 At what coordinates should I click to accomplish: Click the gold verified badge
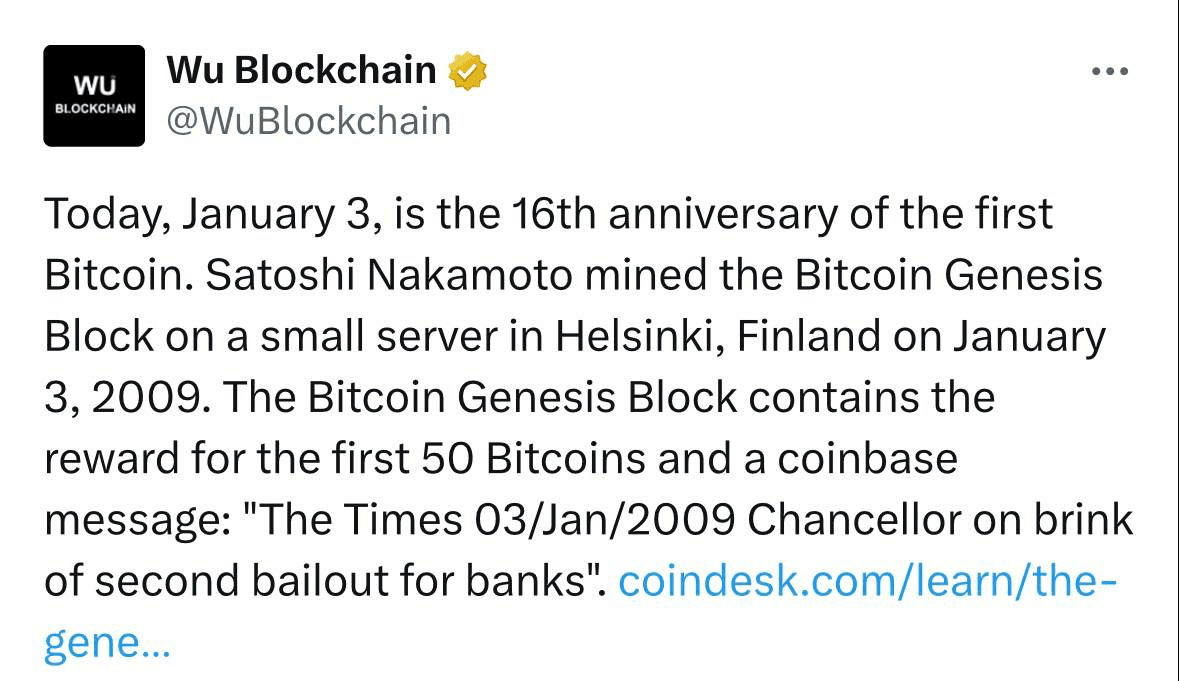coord(467,71)
